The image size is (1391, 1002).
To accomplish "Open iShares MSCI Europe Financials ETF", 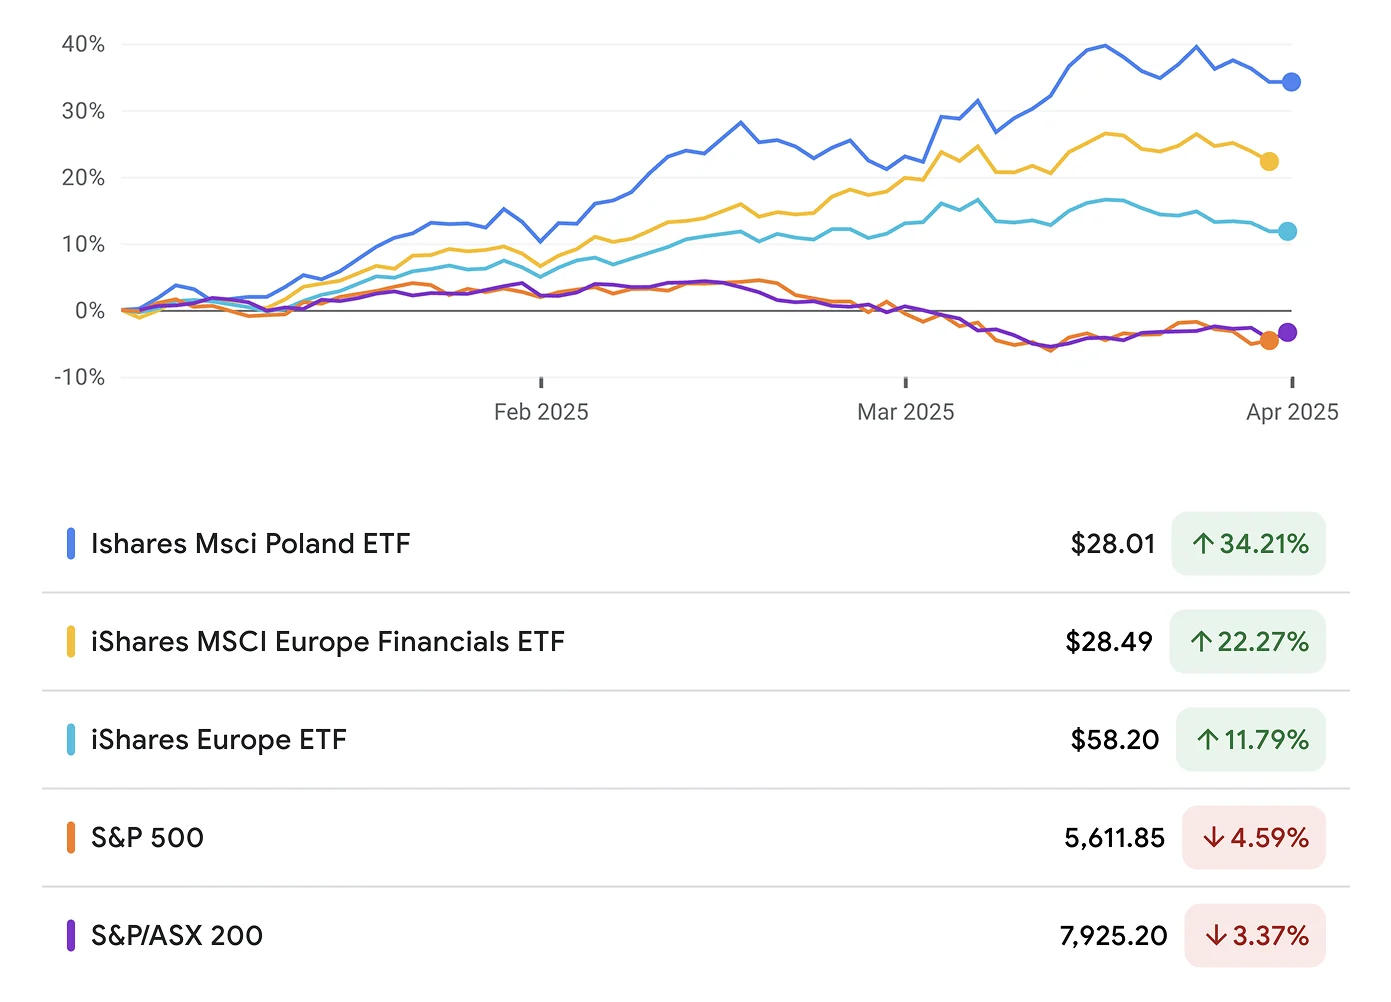I will [x=327, y=642].
